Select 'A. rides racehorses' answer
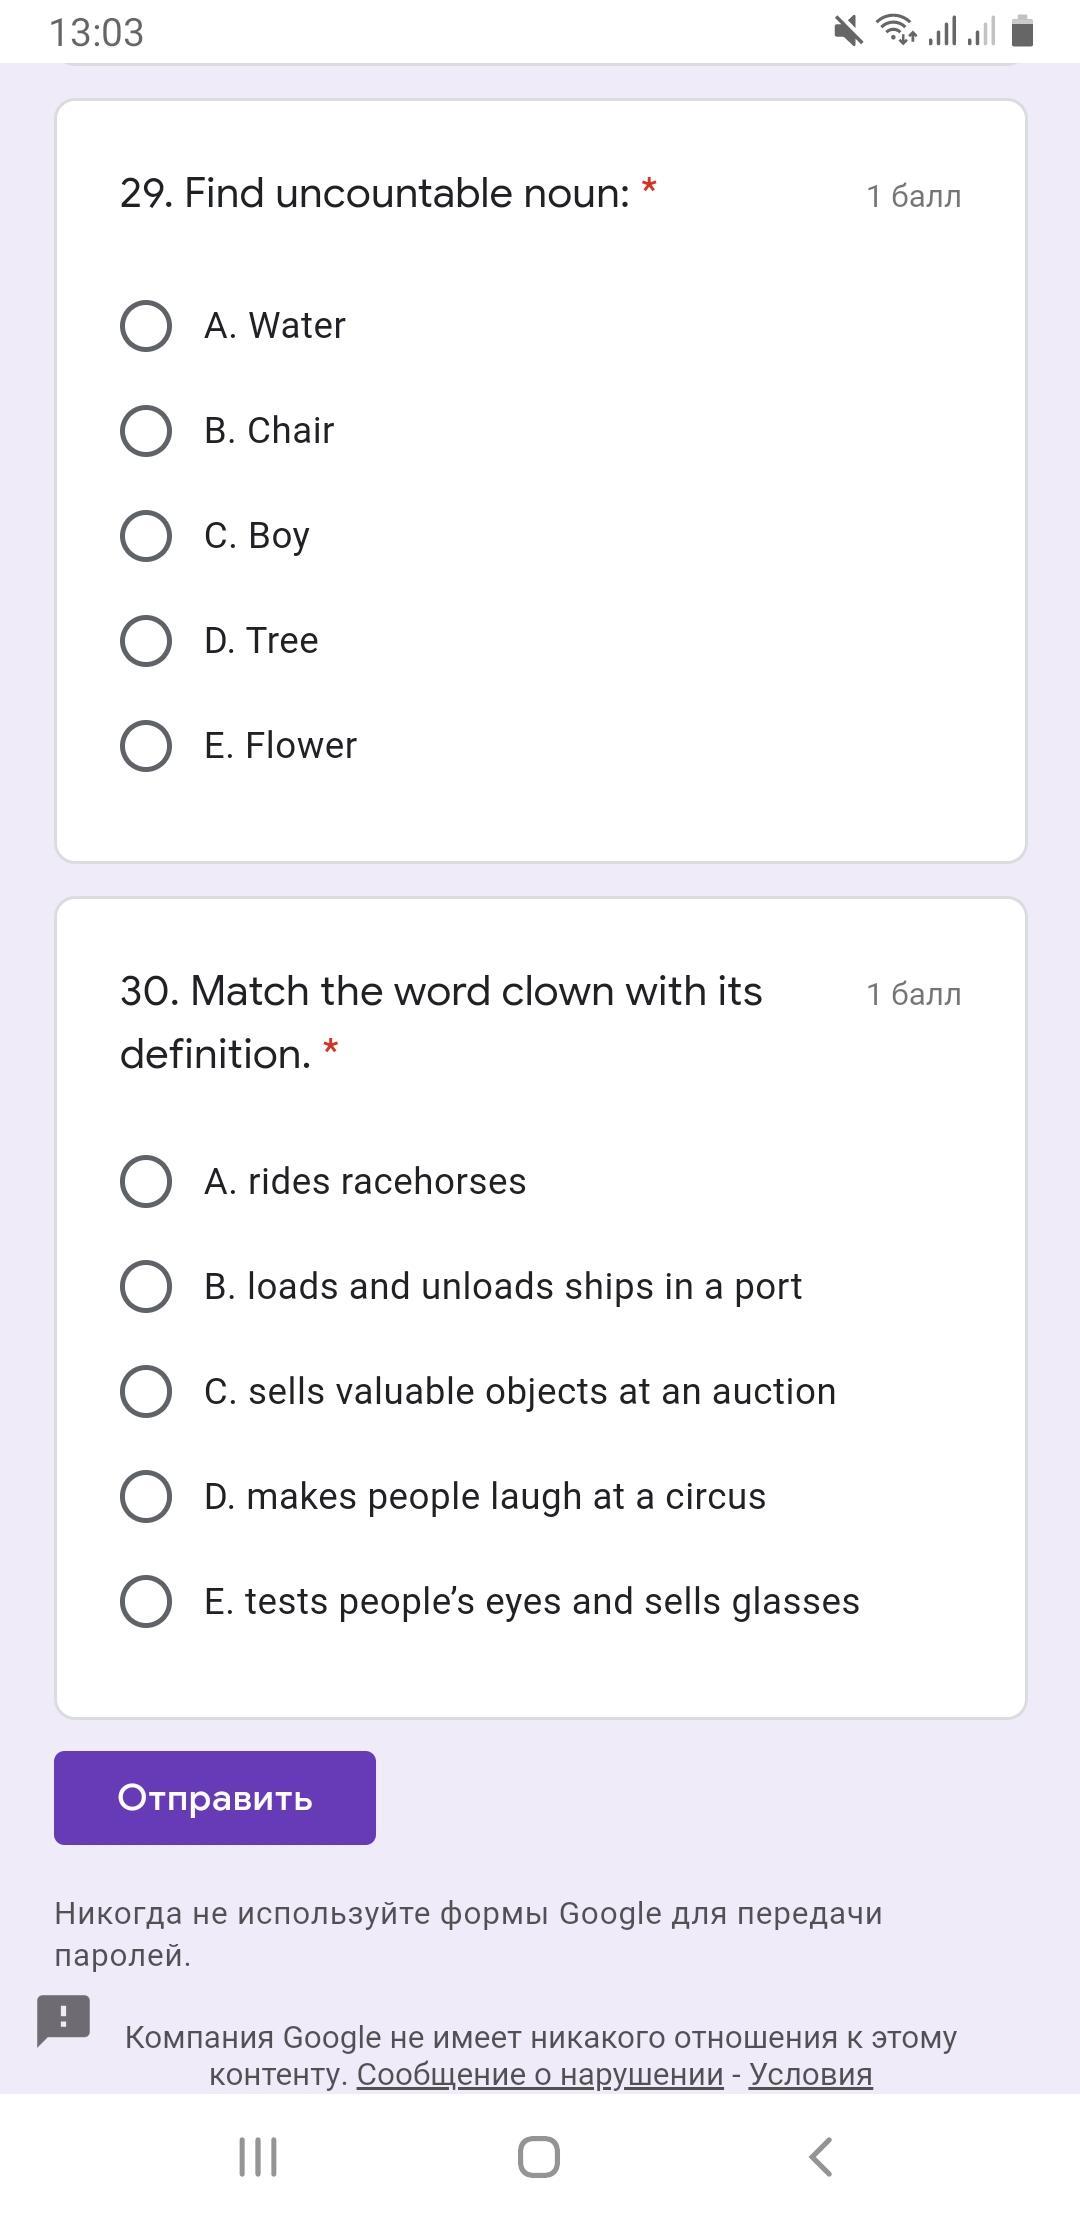Viewport: 1080px width, 2220px height. [146, 1182]
